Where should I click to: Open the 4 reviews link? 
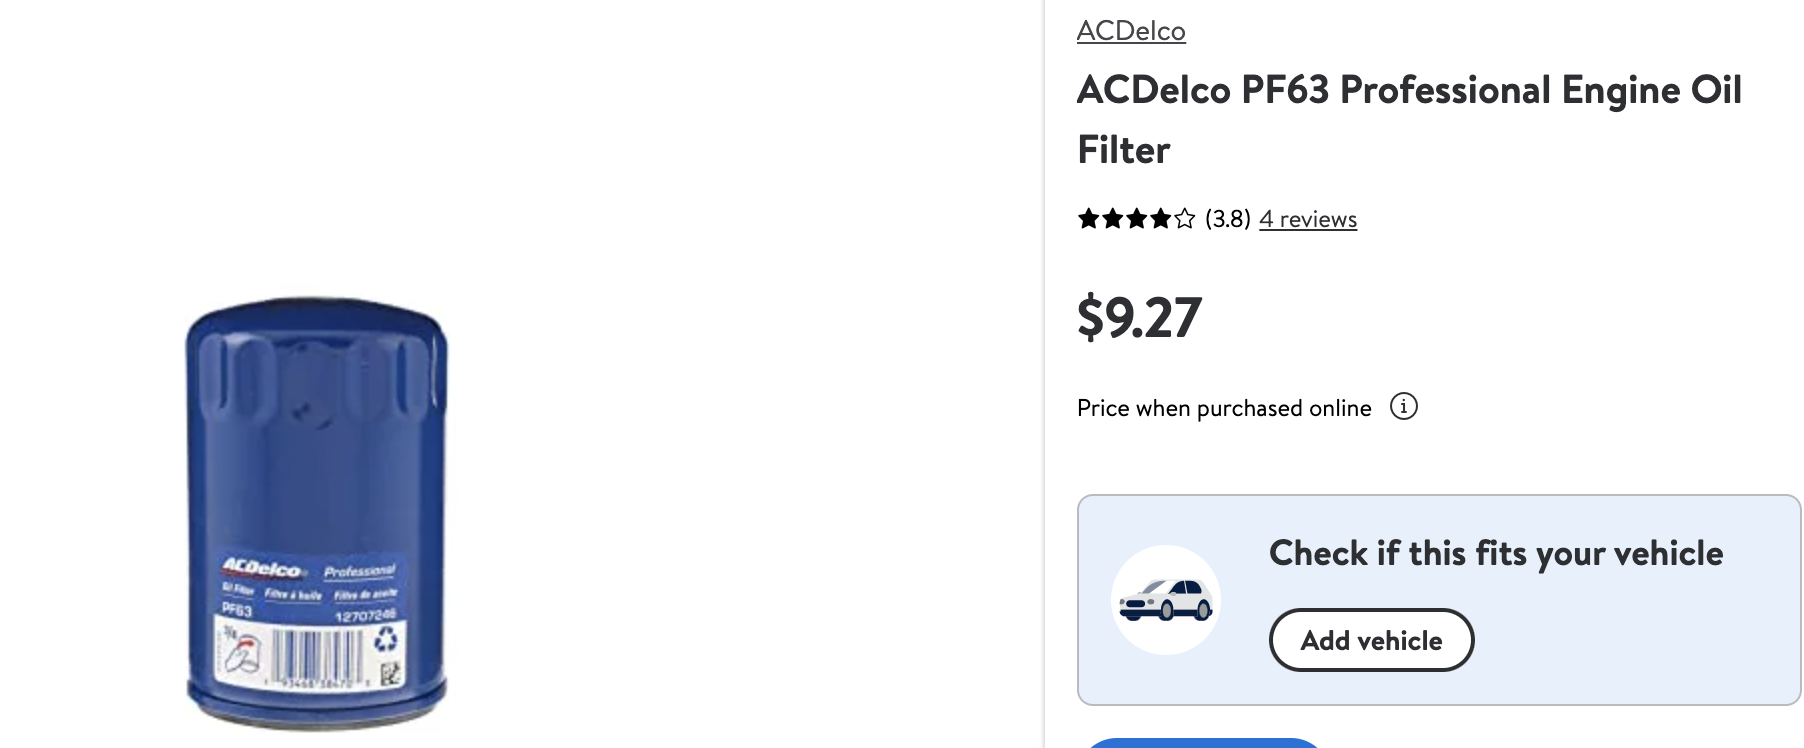click(x=1308, y=219)
